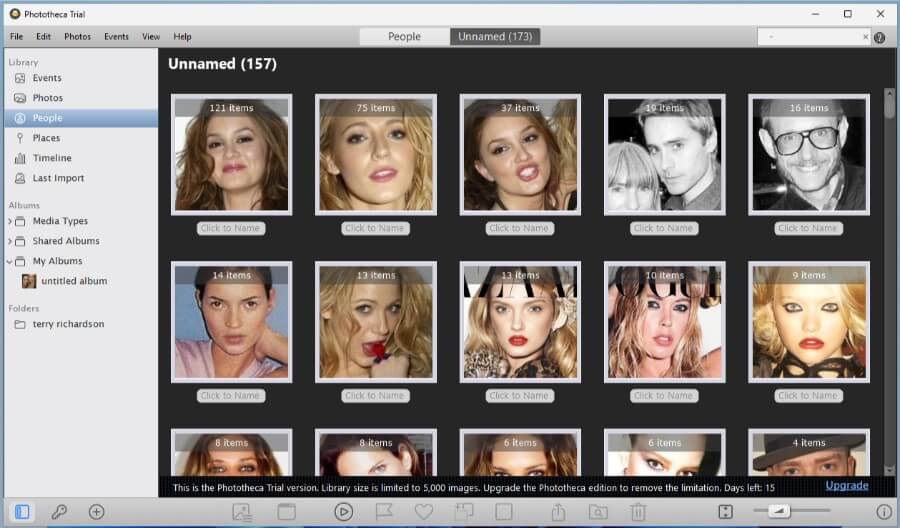Image resolution: width=900 pixels, height=528 pixels.
Task: Open the info panel icon
Action: click(884, 512)
